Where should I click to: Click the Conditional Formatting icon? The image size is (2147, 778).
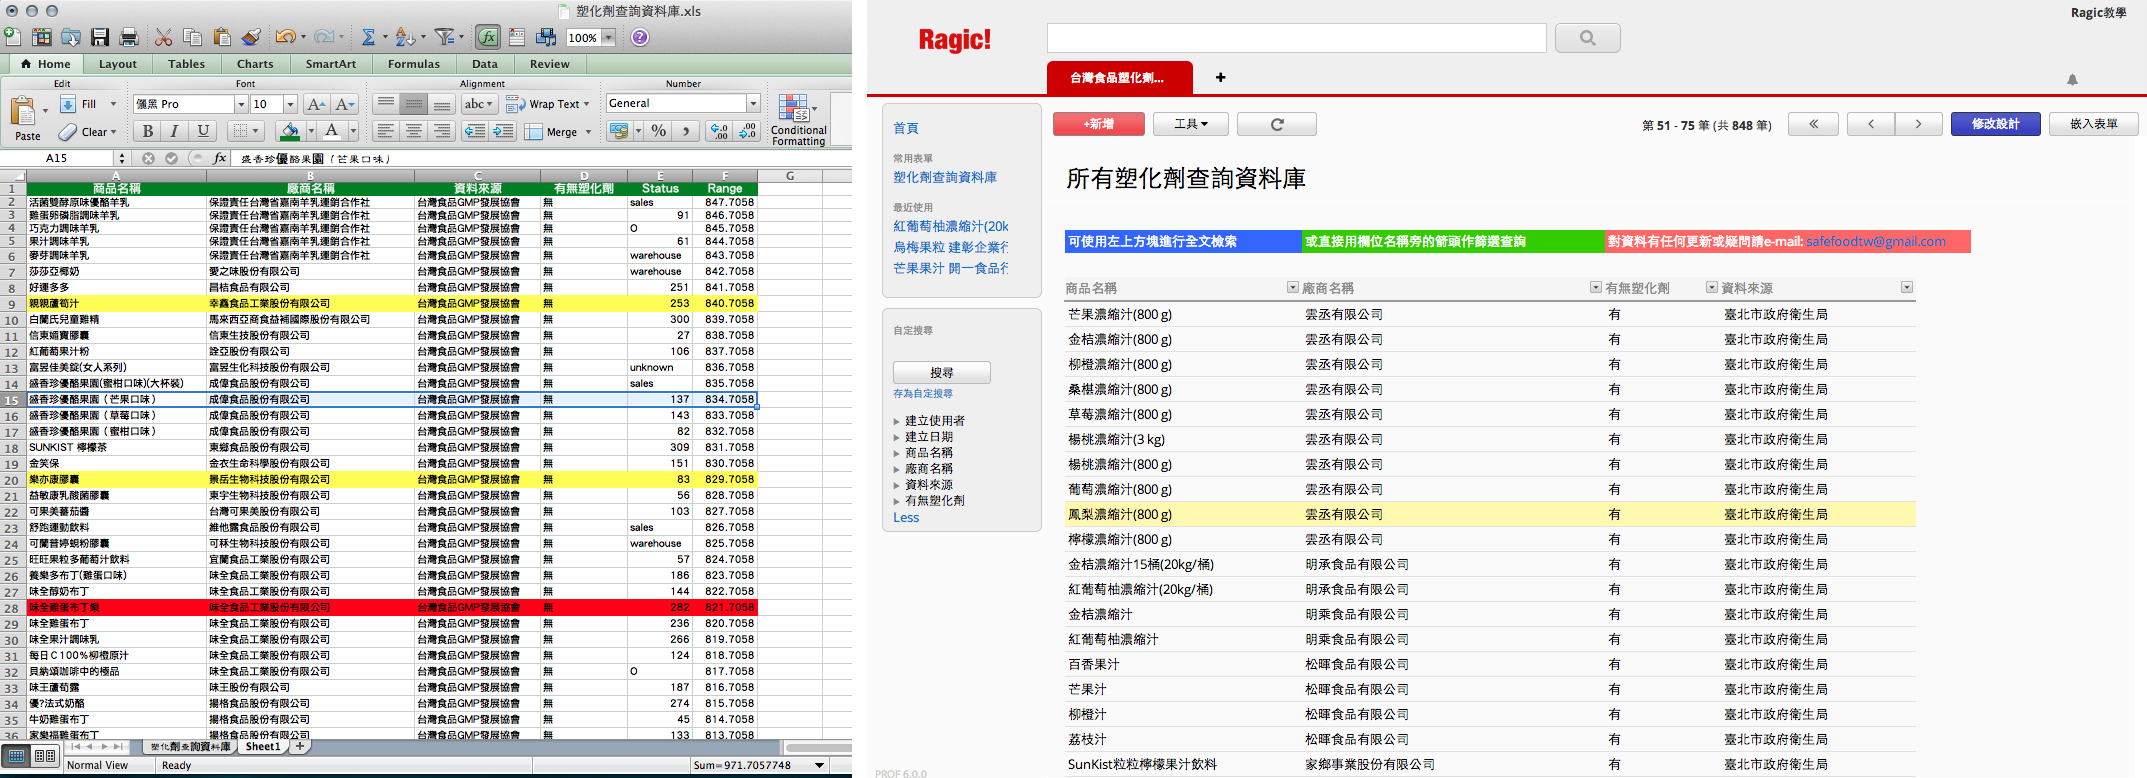[798, 120]
